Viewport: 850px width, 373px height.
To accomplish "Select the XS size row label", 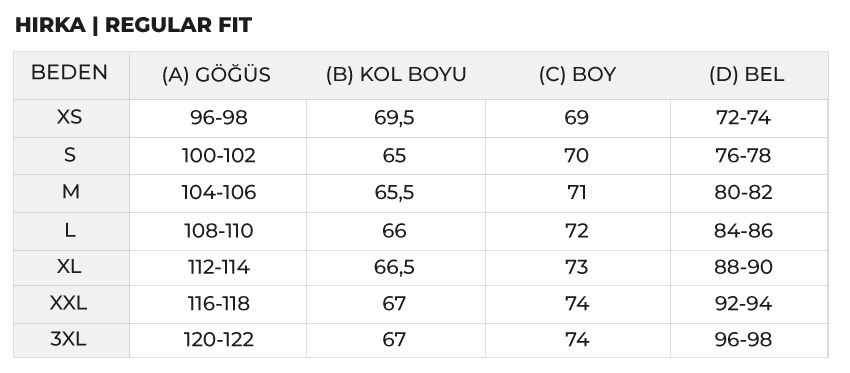I will [69, 117].
